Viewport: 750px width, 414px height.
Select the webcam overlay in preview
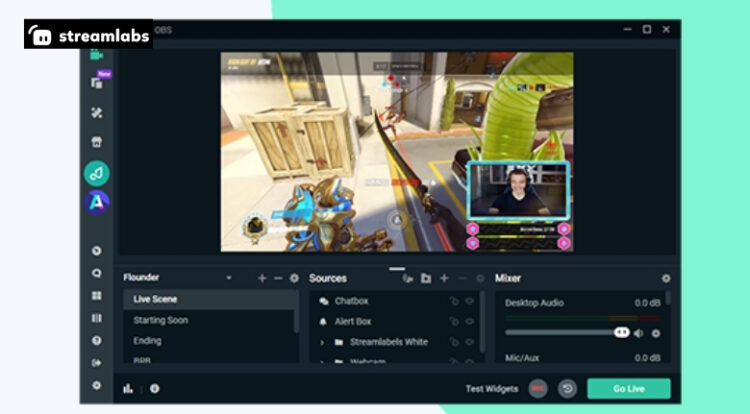[518, 191]
